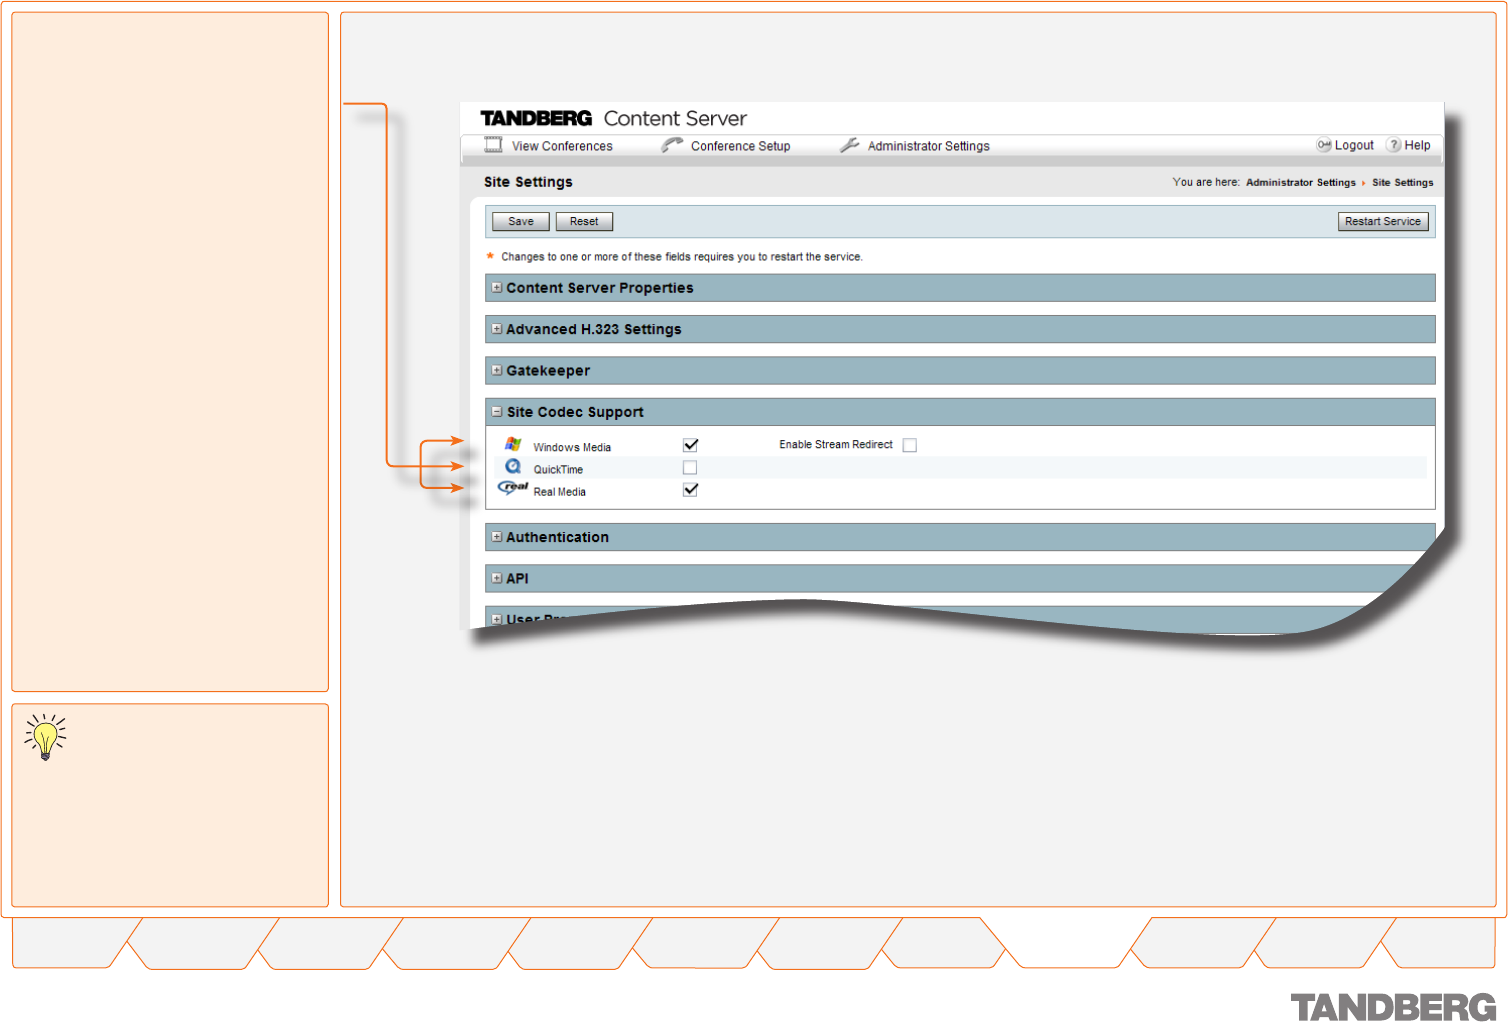Click the Real Media logo icon
Screen dimensions: 1508x1022
pos(513,487)
